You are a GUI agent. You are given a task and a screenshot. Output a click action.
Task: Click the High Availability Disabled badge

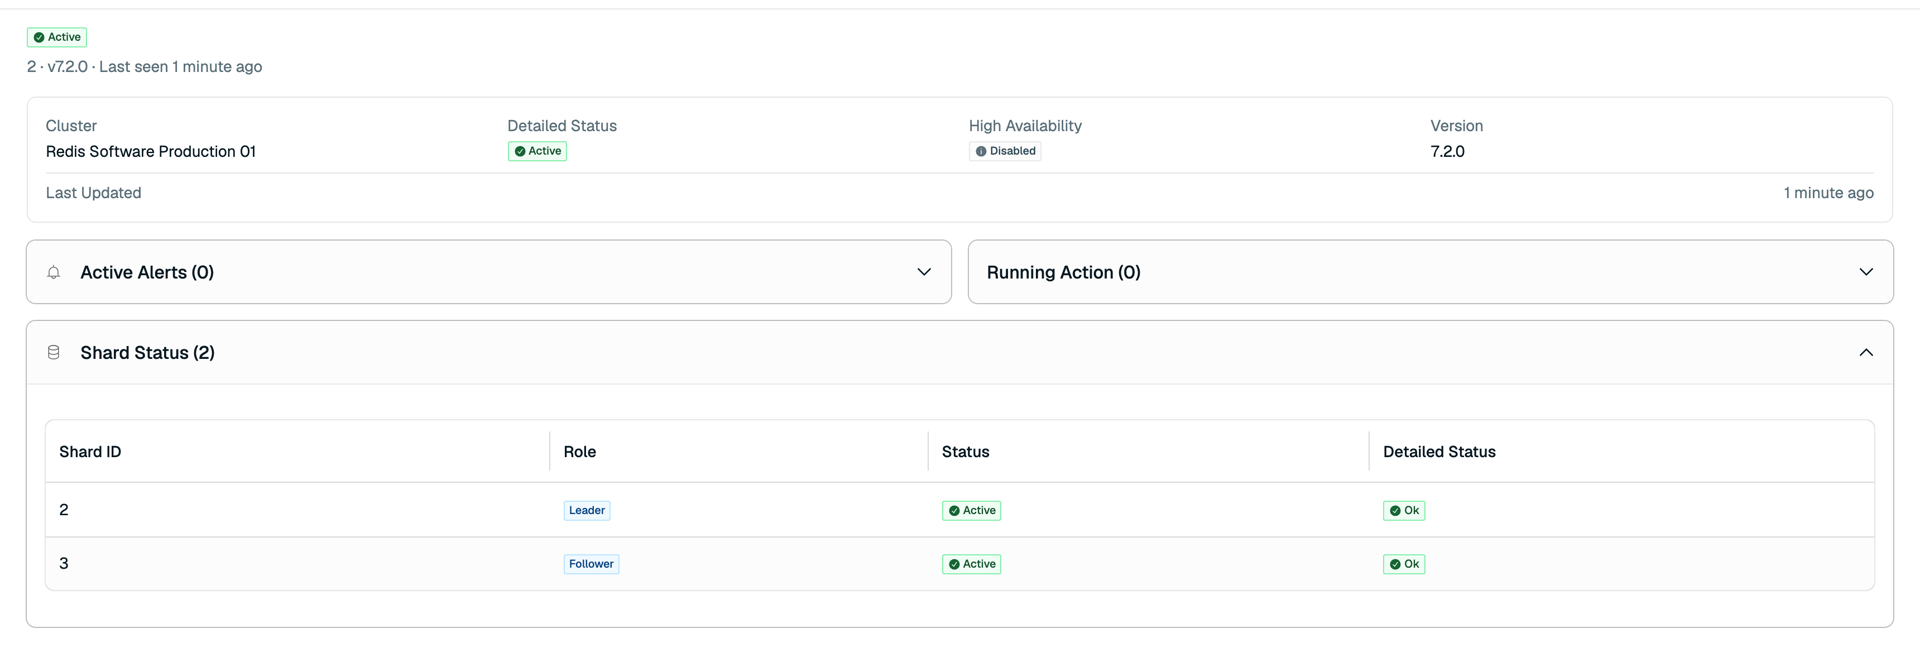1005,151
